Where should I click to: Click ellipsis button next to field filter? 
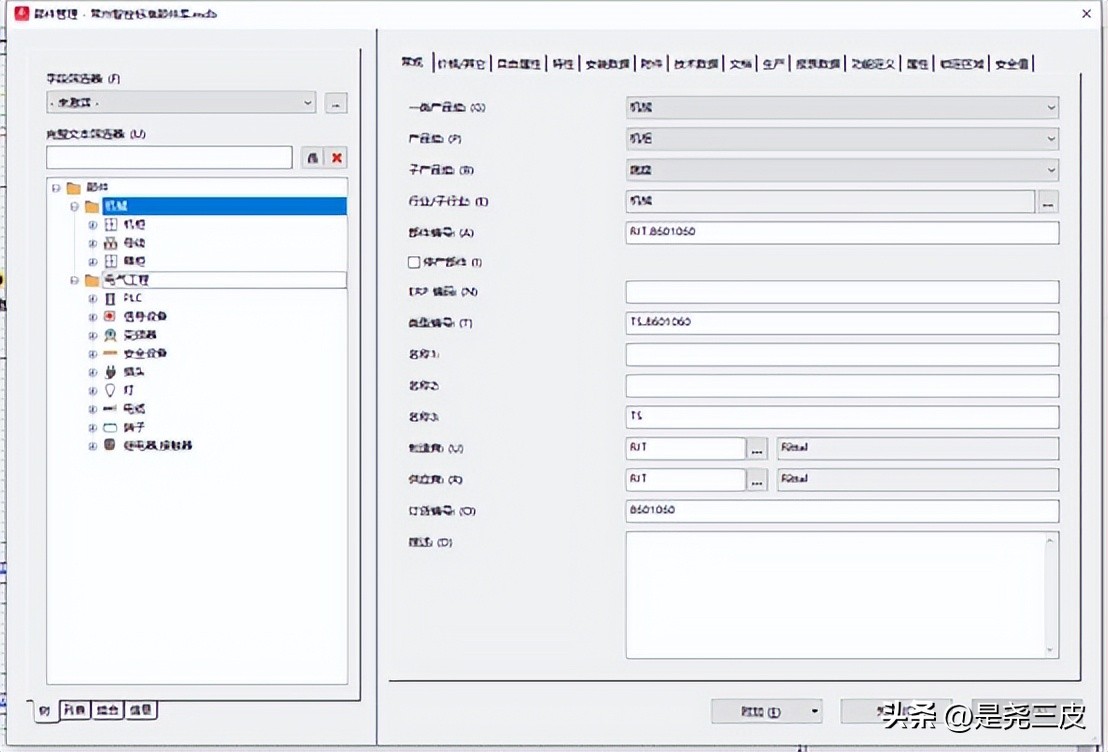tap(336, 103)
